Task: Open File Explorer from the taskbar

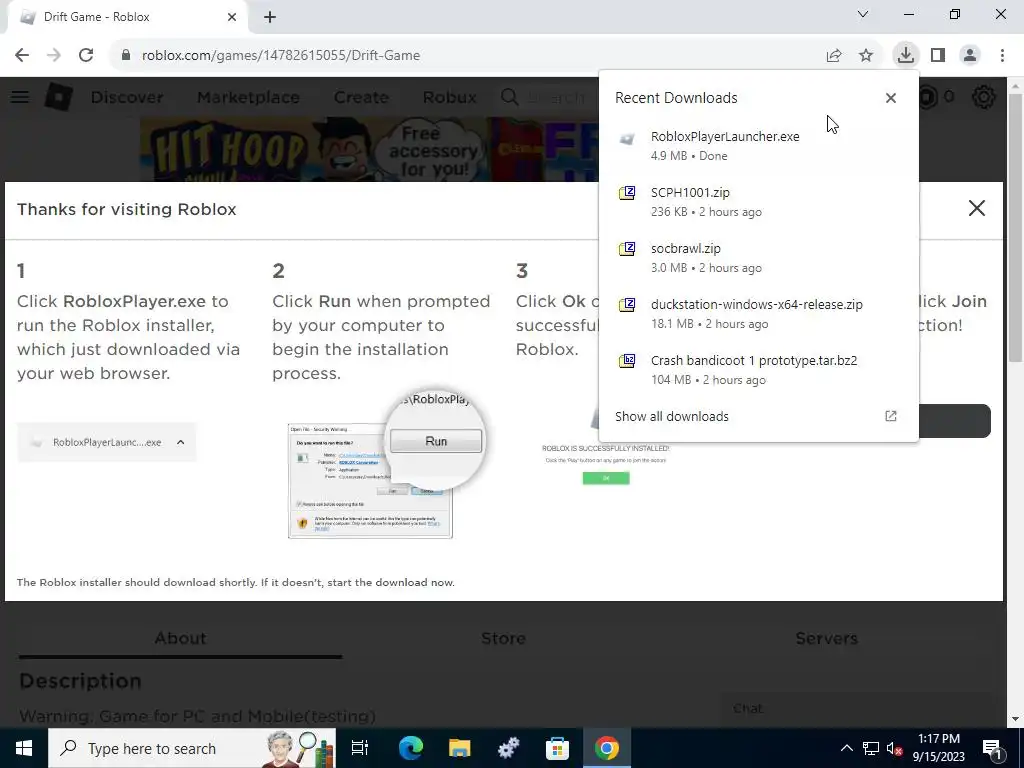Action: [460, 748]
